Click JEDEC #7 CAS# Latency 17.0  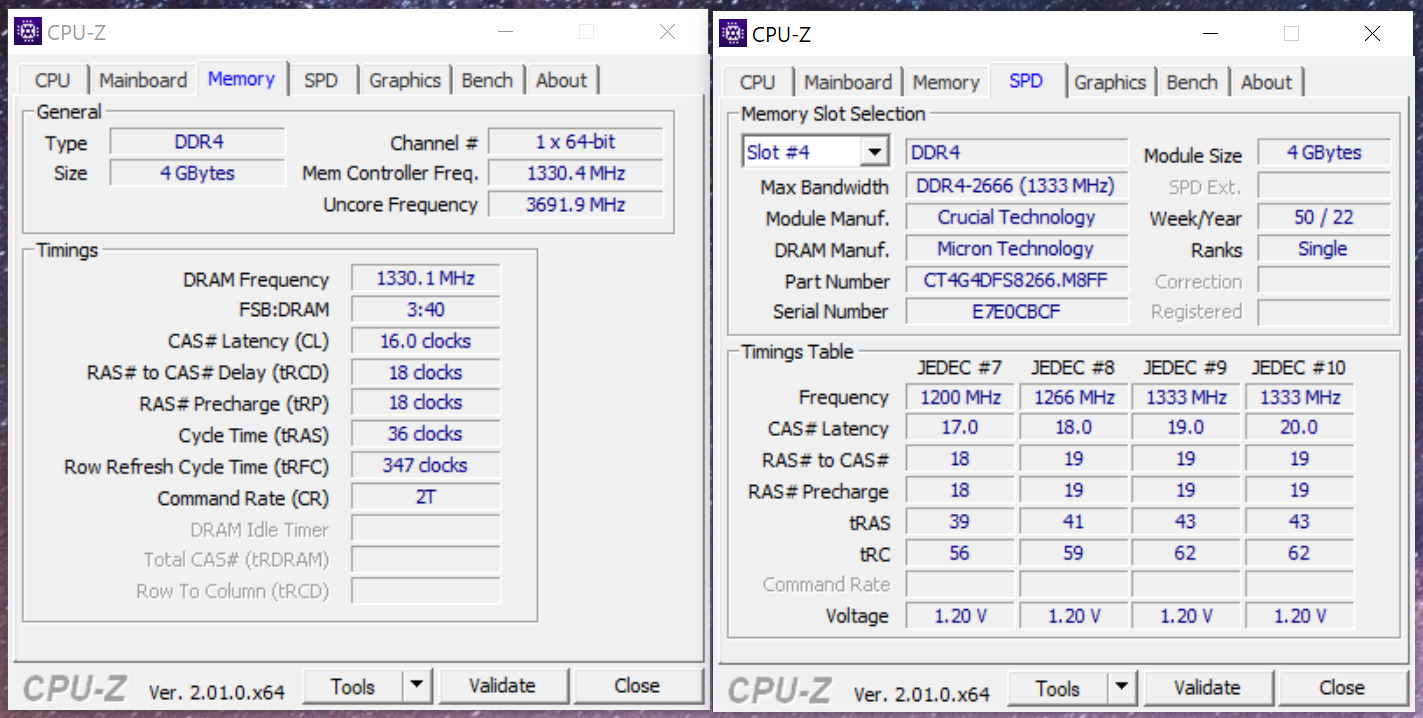960,428
